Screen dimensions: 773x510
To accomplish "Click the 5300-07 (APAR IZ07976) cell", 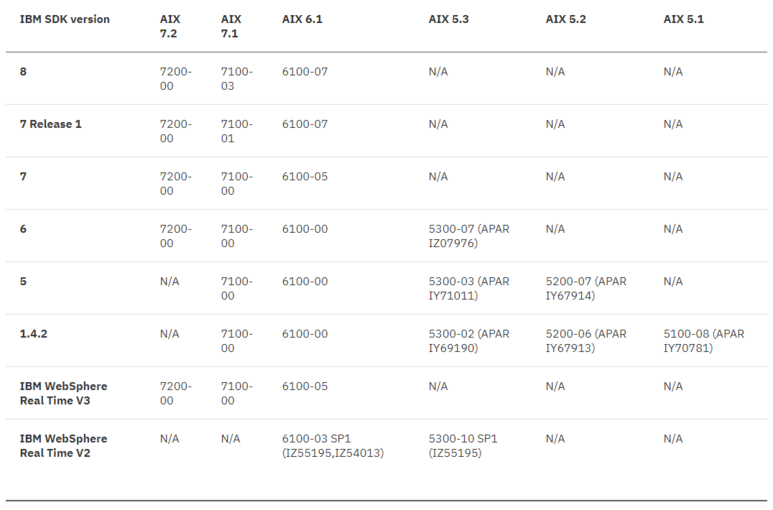I will 469,236.
